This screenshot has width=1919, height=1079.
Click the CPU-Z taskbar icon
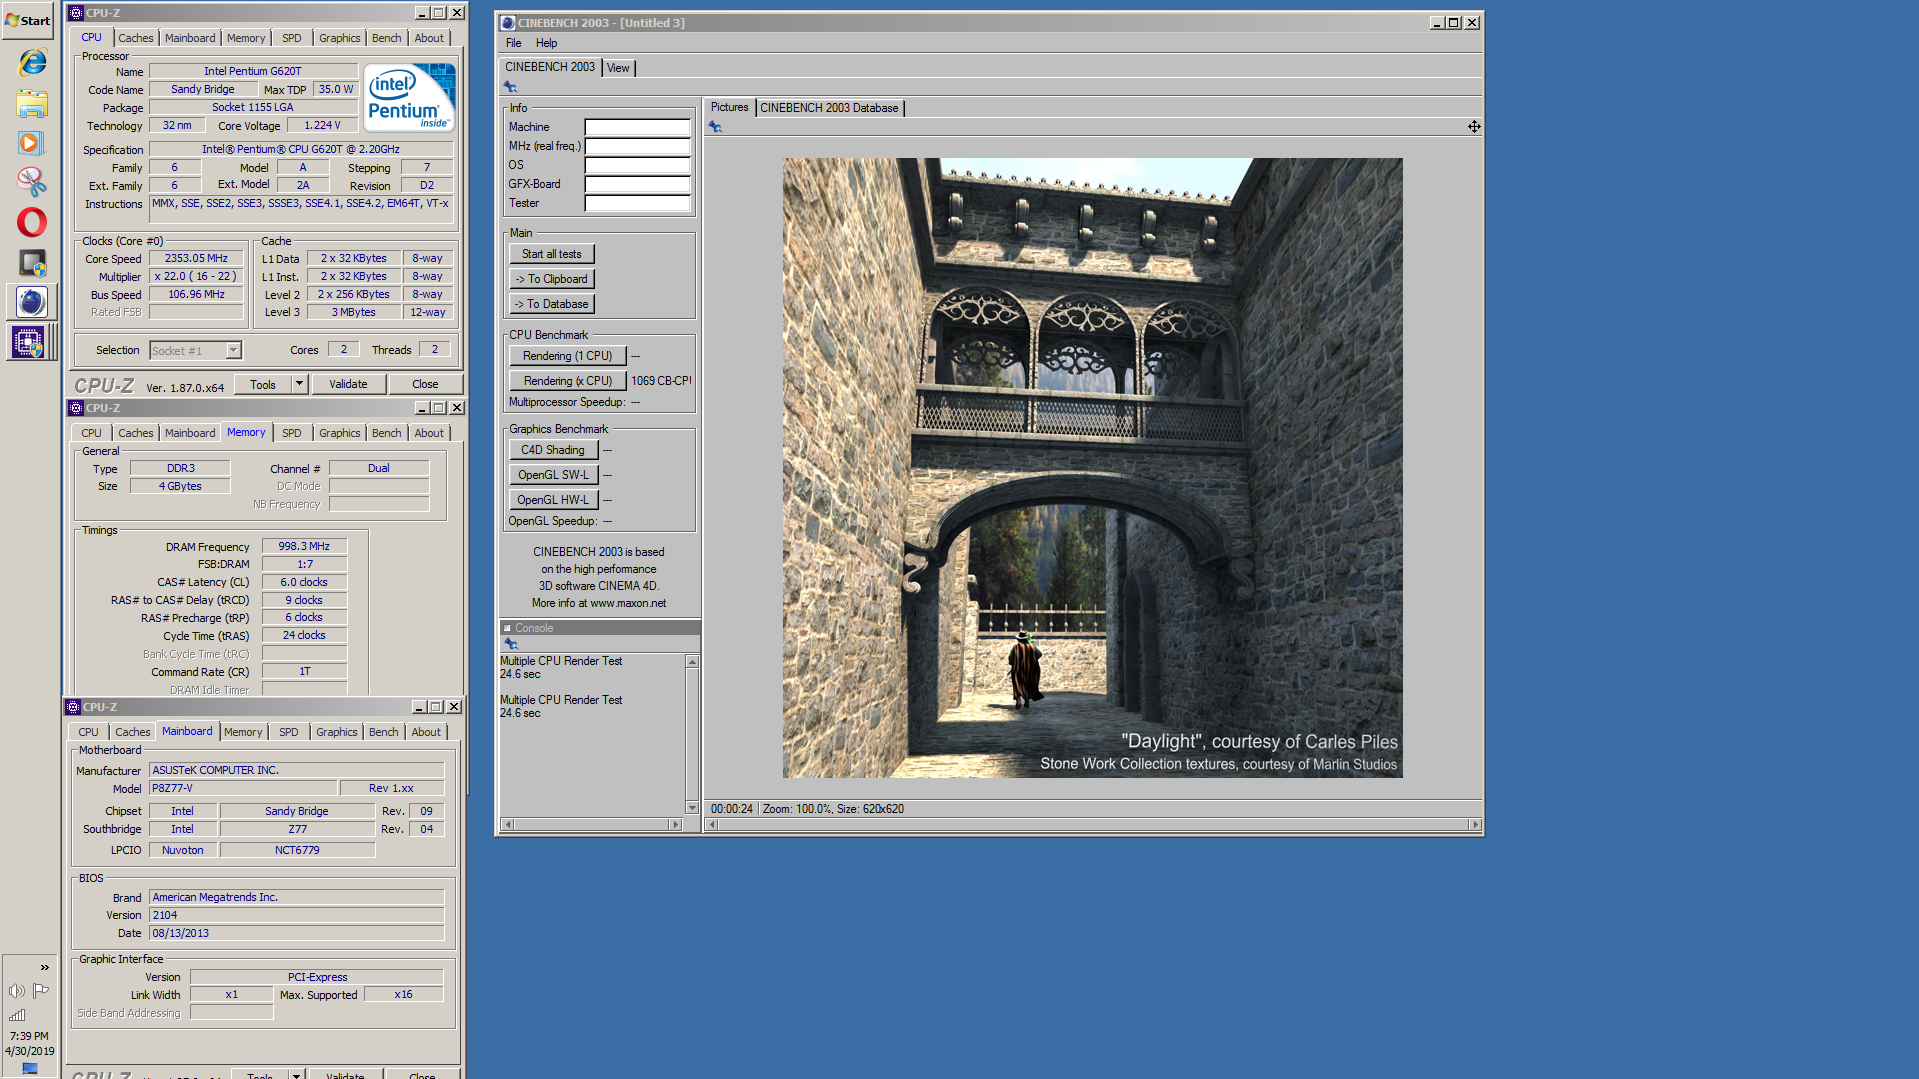point(28,342)
